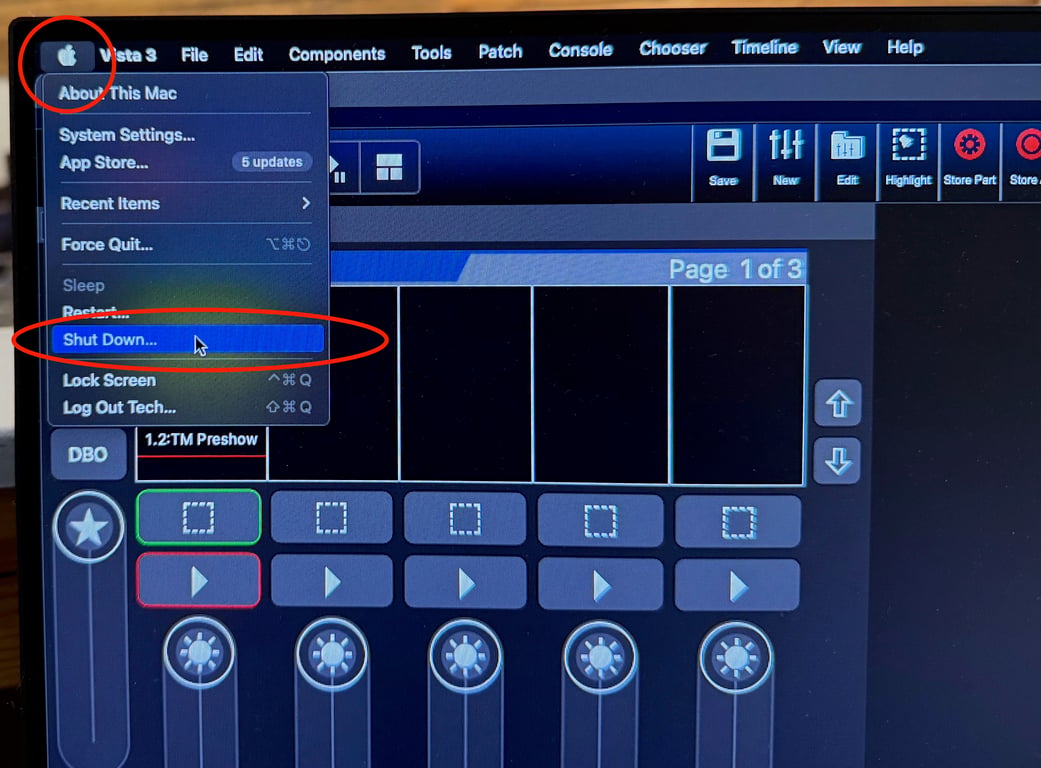Go to next playback page with down arrow
This screenshot has width=1041, height=768.
[x=837, y=460]
